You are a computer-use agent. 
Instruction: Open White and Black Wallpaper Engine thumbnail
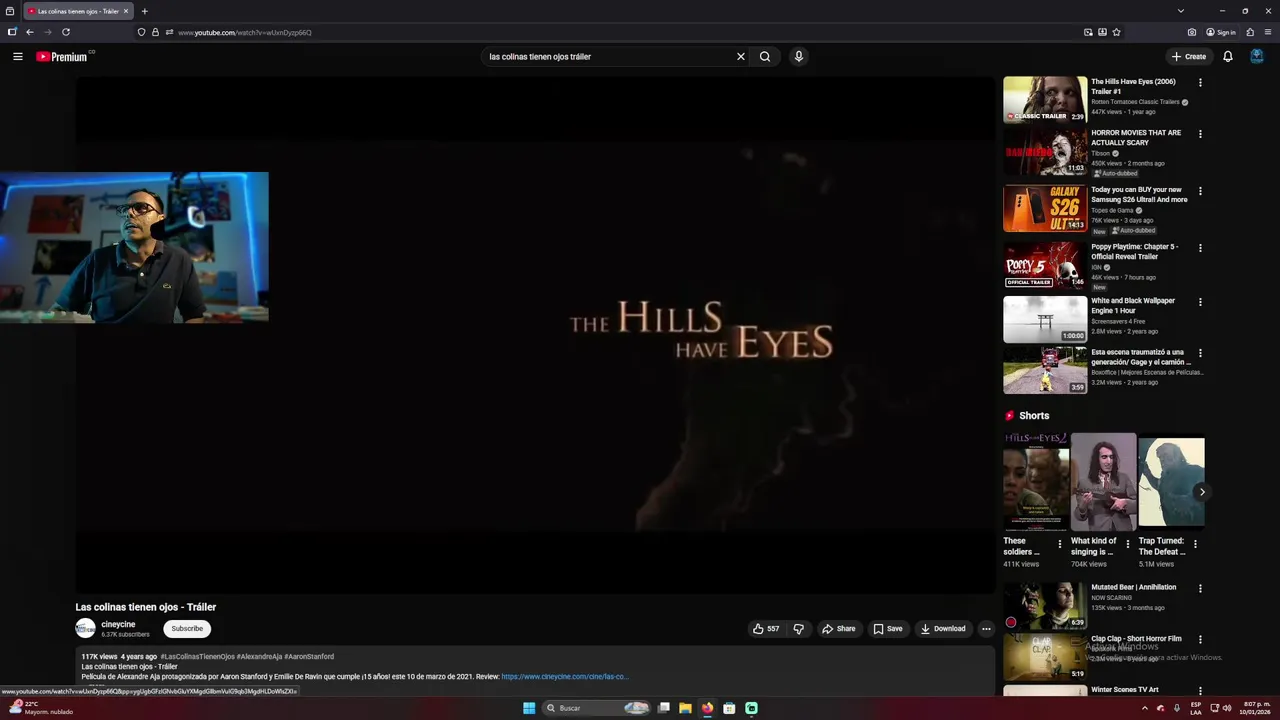1045,319
